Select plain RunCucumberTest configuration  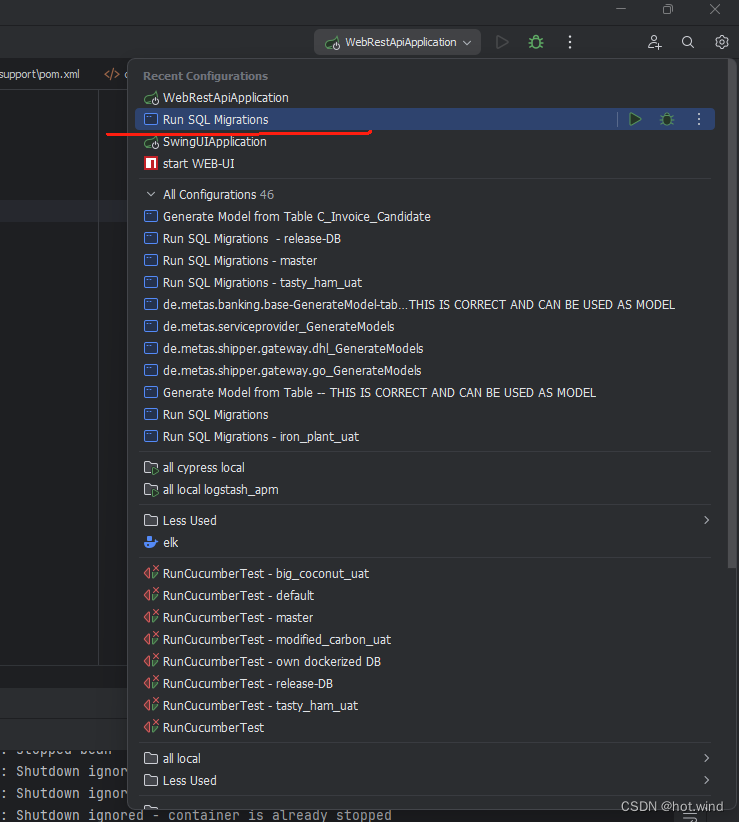click(x=425, y=728)
